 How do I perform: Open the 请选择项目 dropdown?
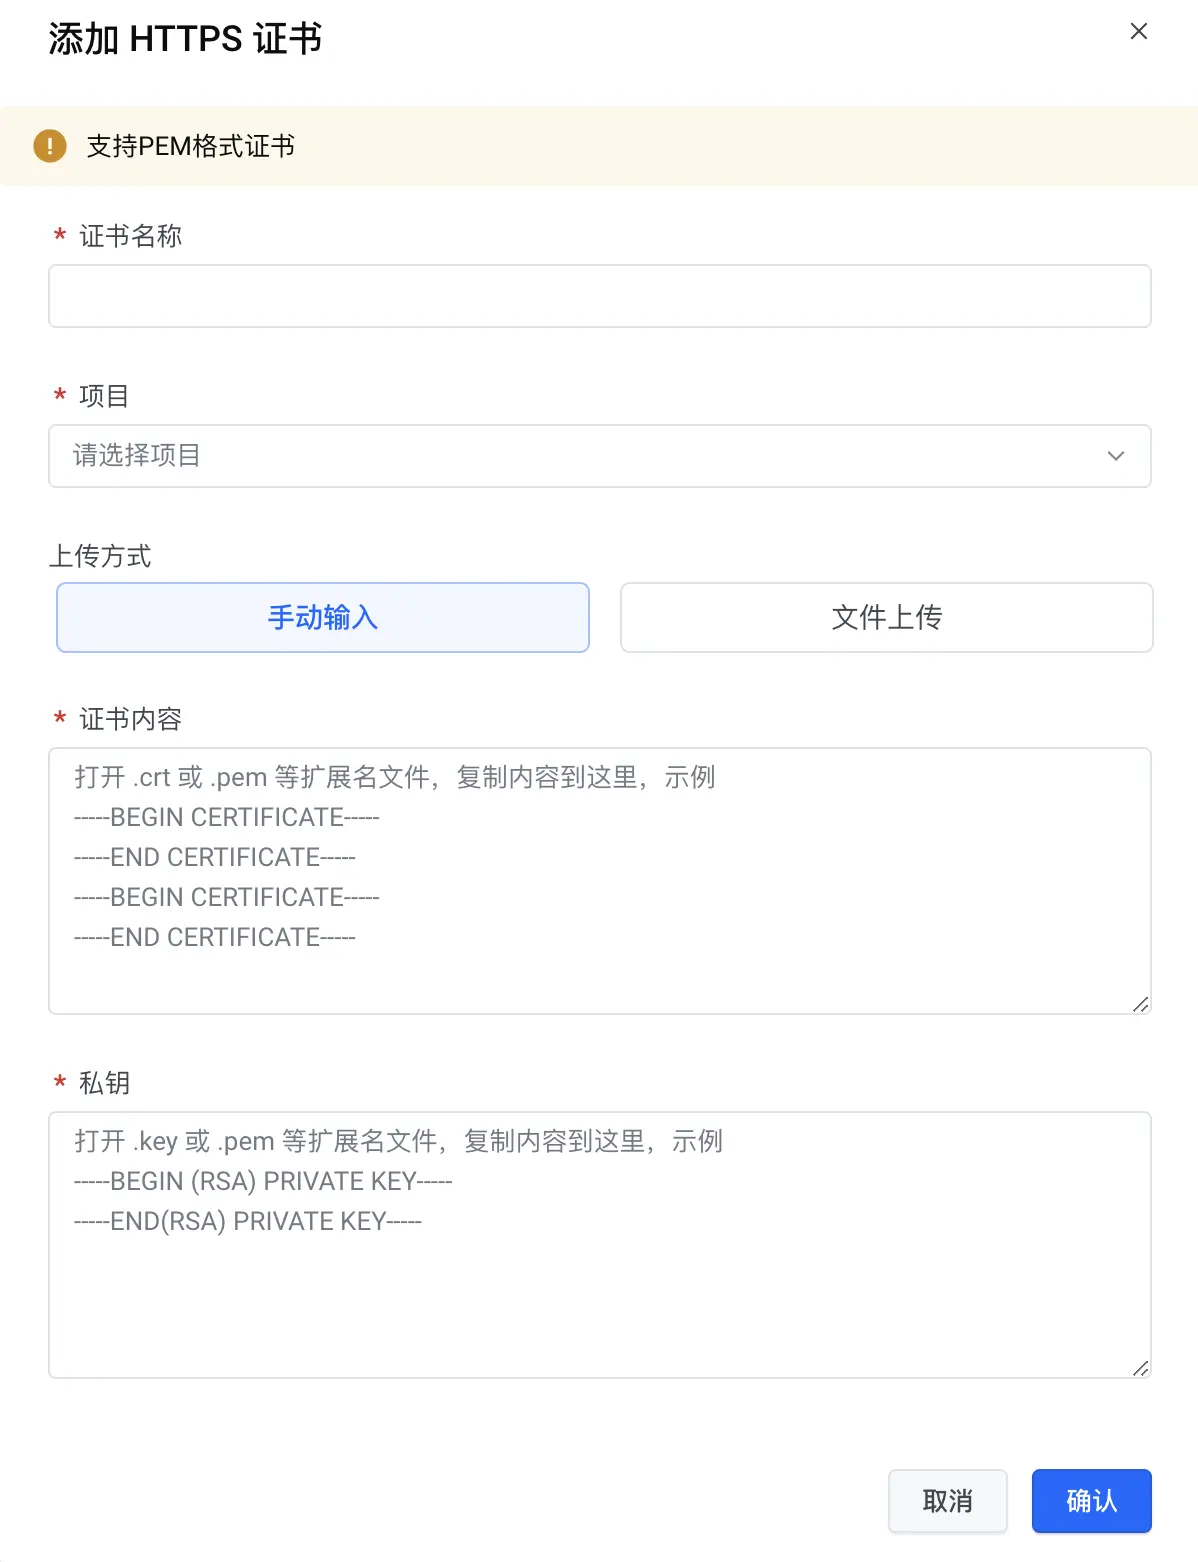tap(600, 456)
